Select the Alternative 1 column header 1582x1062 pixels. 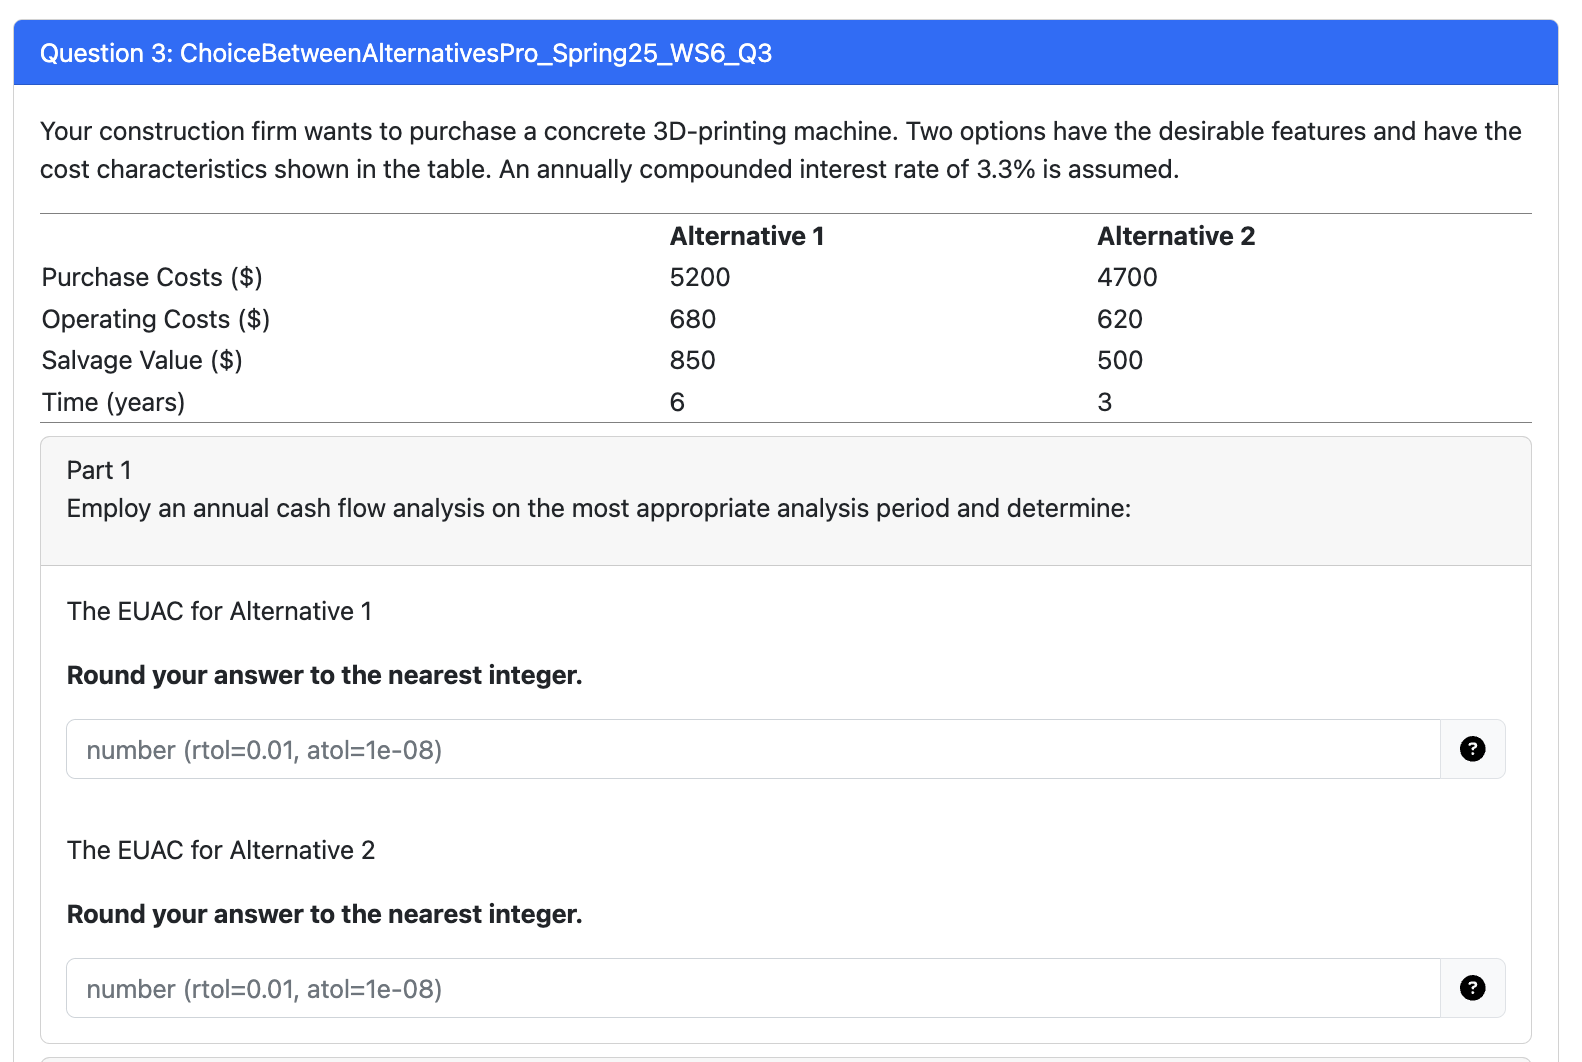746,236
